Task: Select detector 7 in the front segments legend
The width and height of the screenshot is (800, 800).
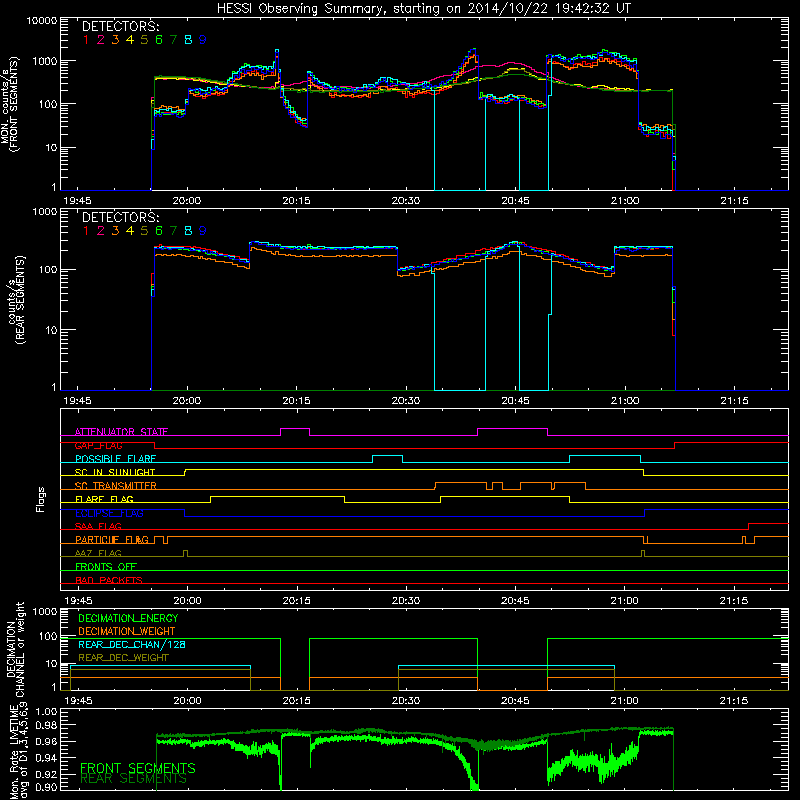Action: (173, 40)
